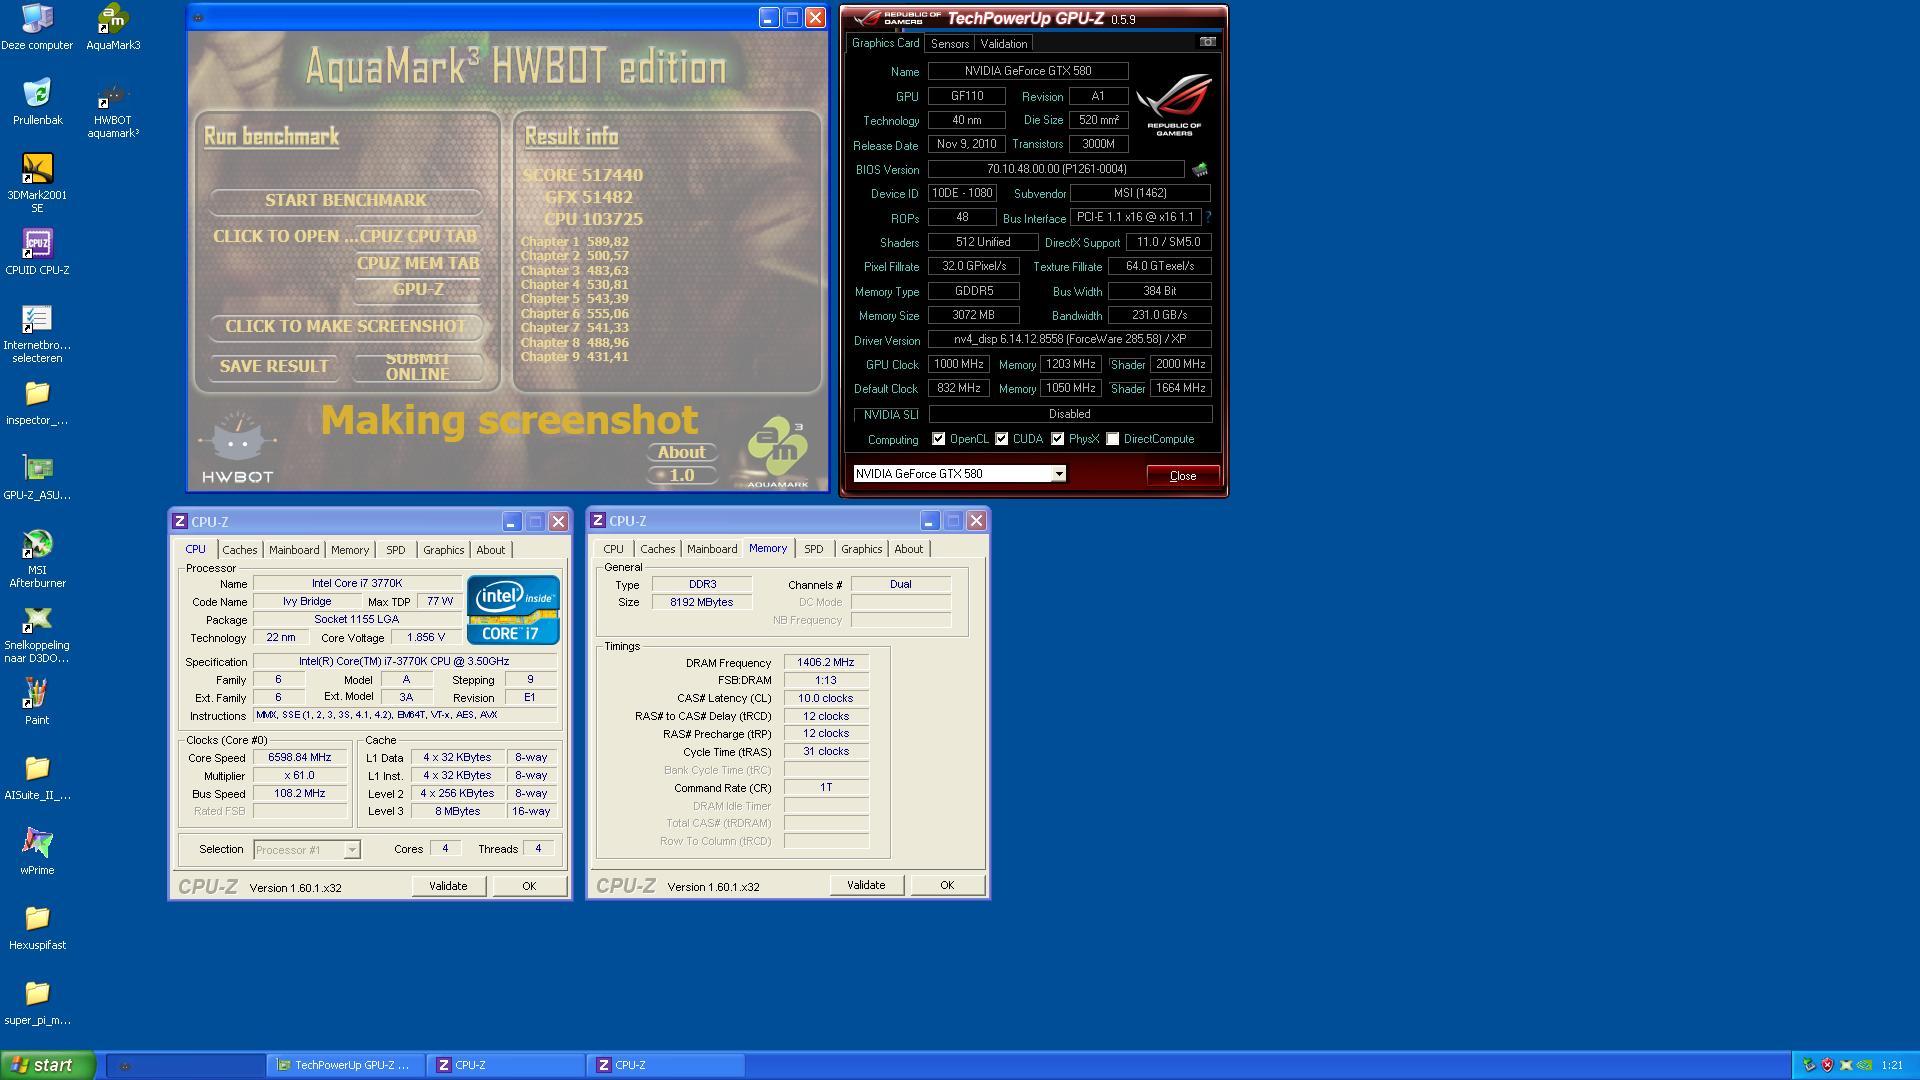Launch MSI Afterburner from the desktop
This screenshot has height=1080, width=1920.
37,559
